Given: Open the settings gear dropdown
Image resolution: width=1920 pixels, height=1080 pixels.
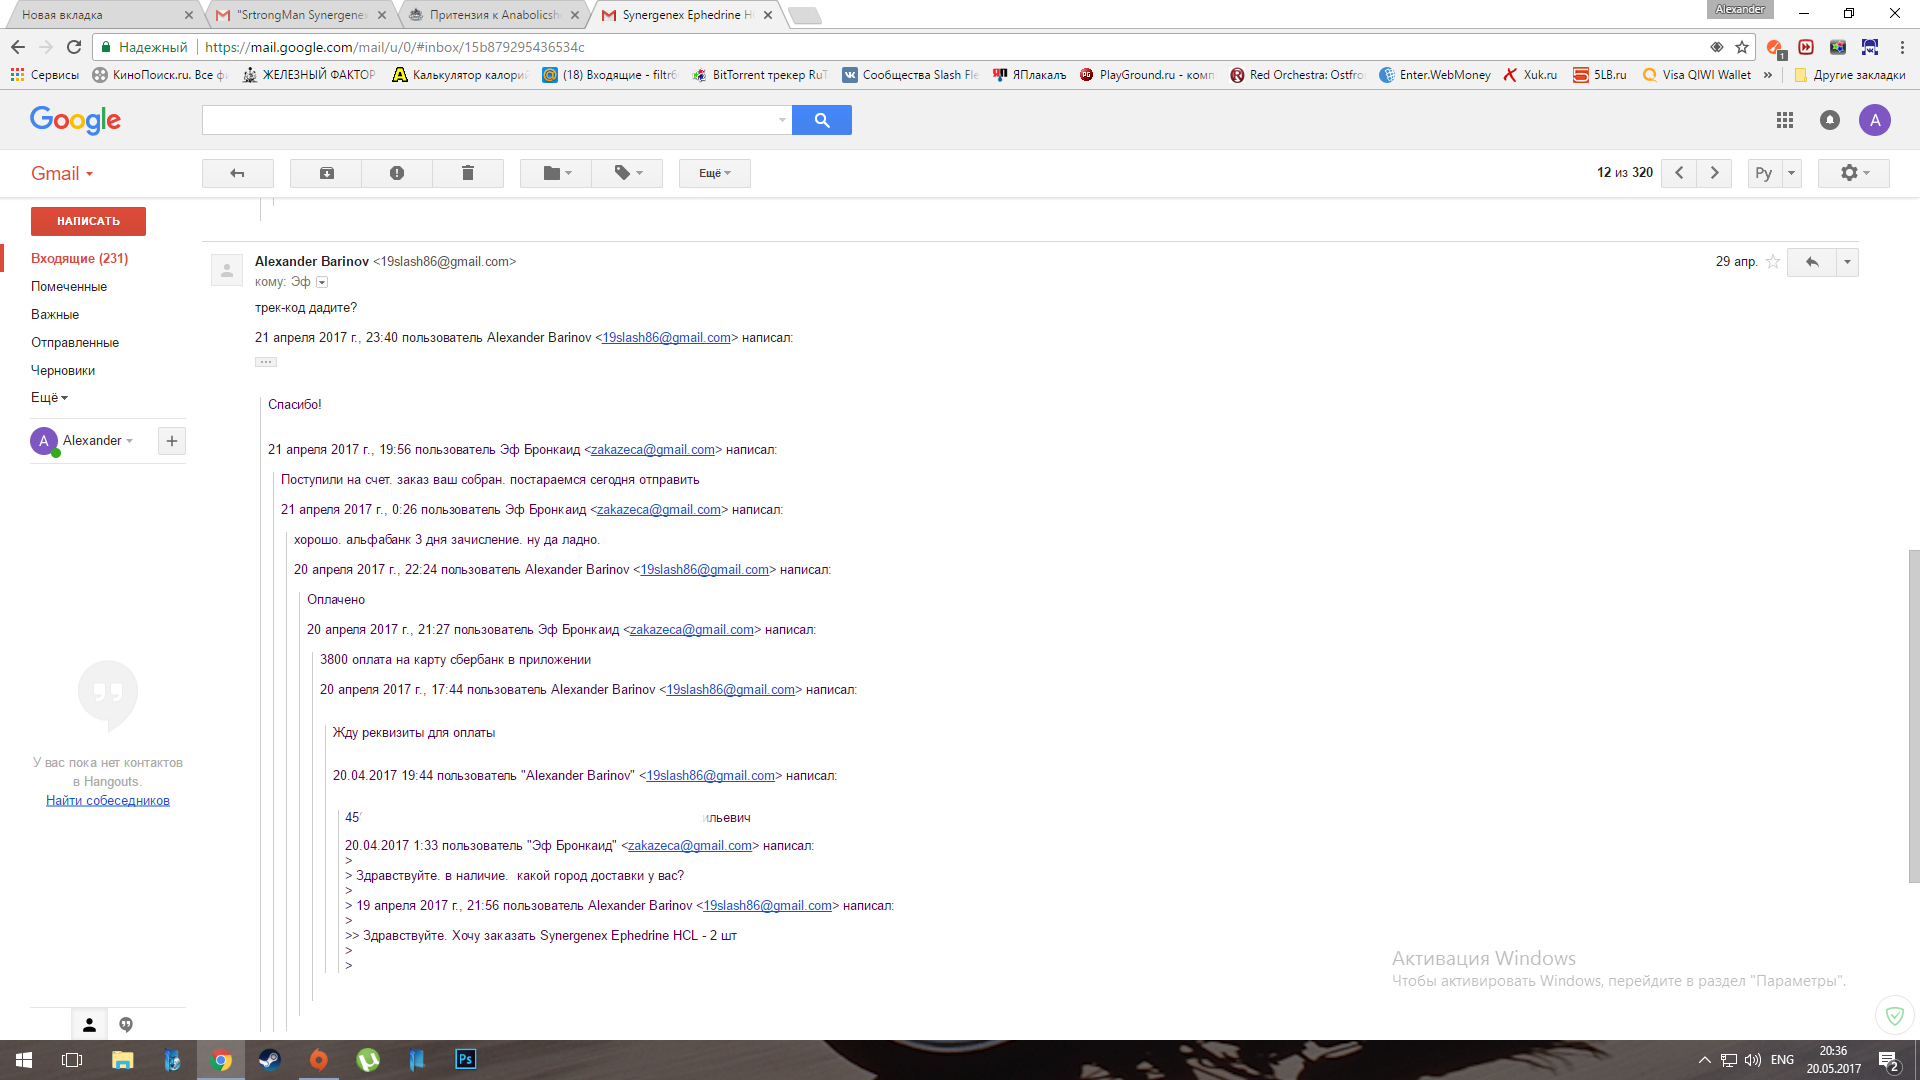Looking at the screenshot, I should coord(1853,173).
